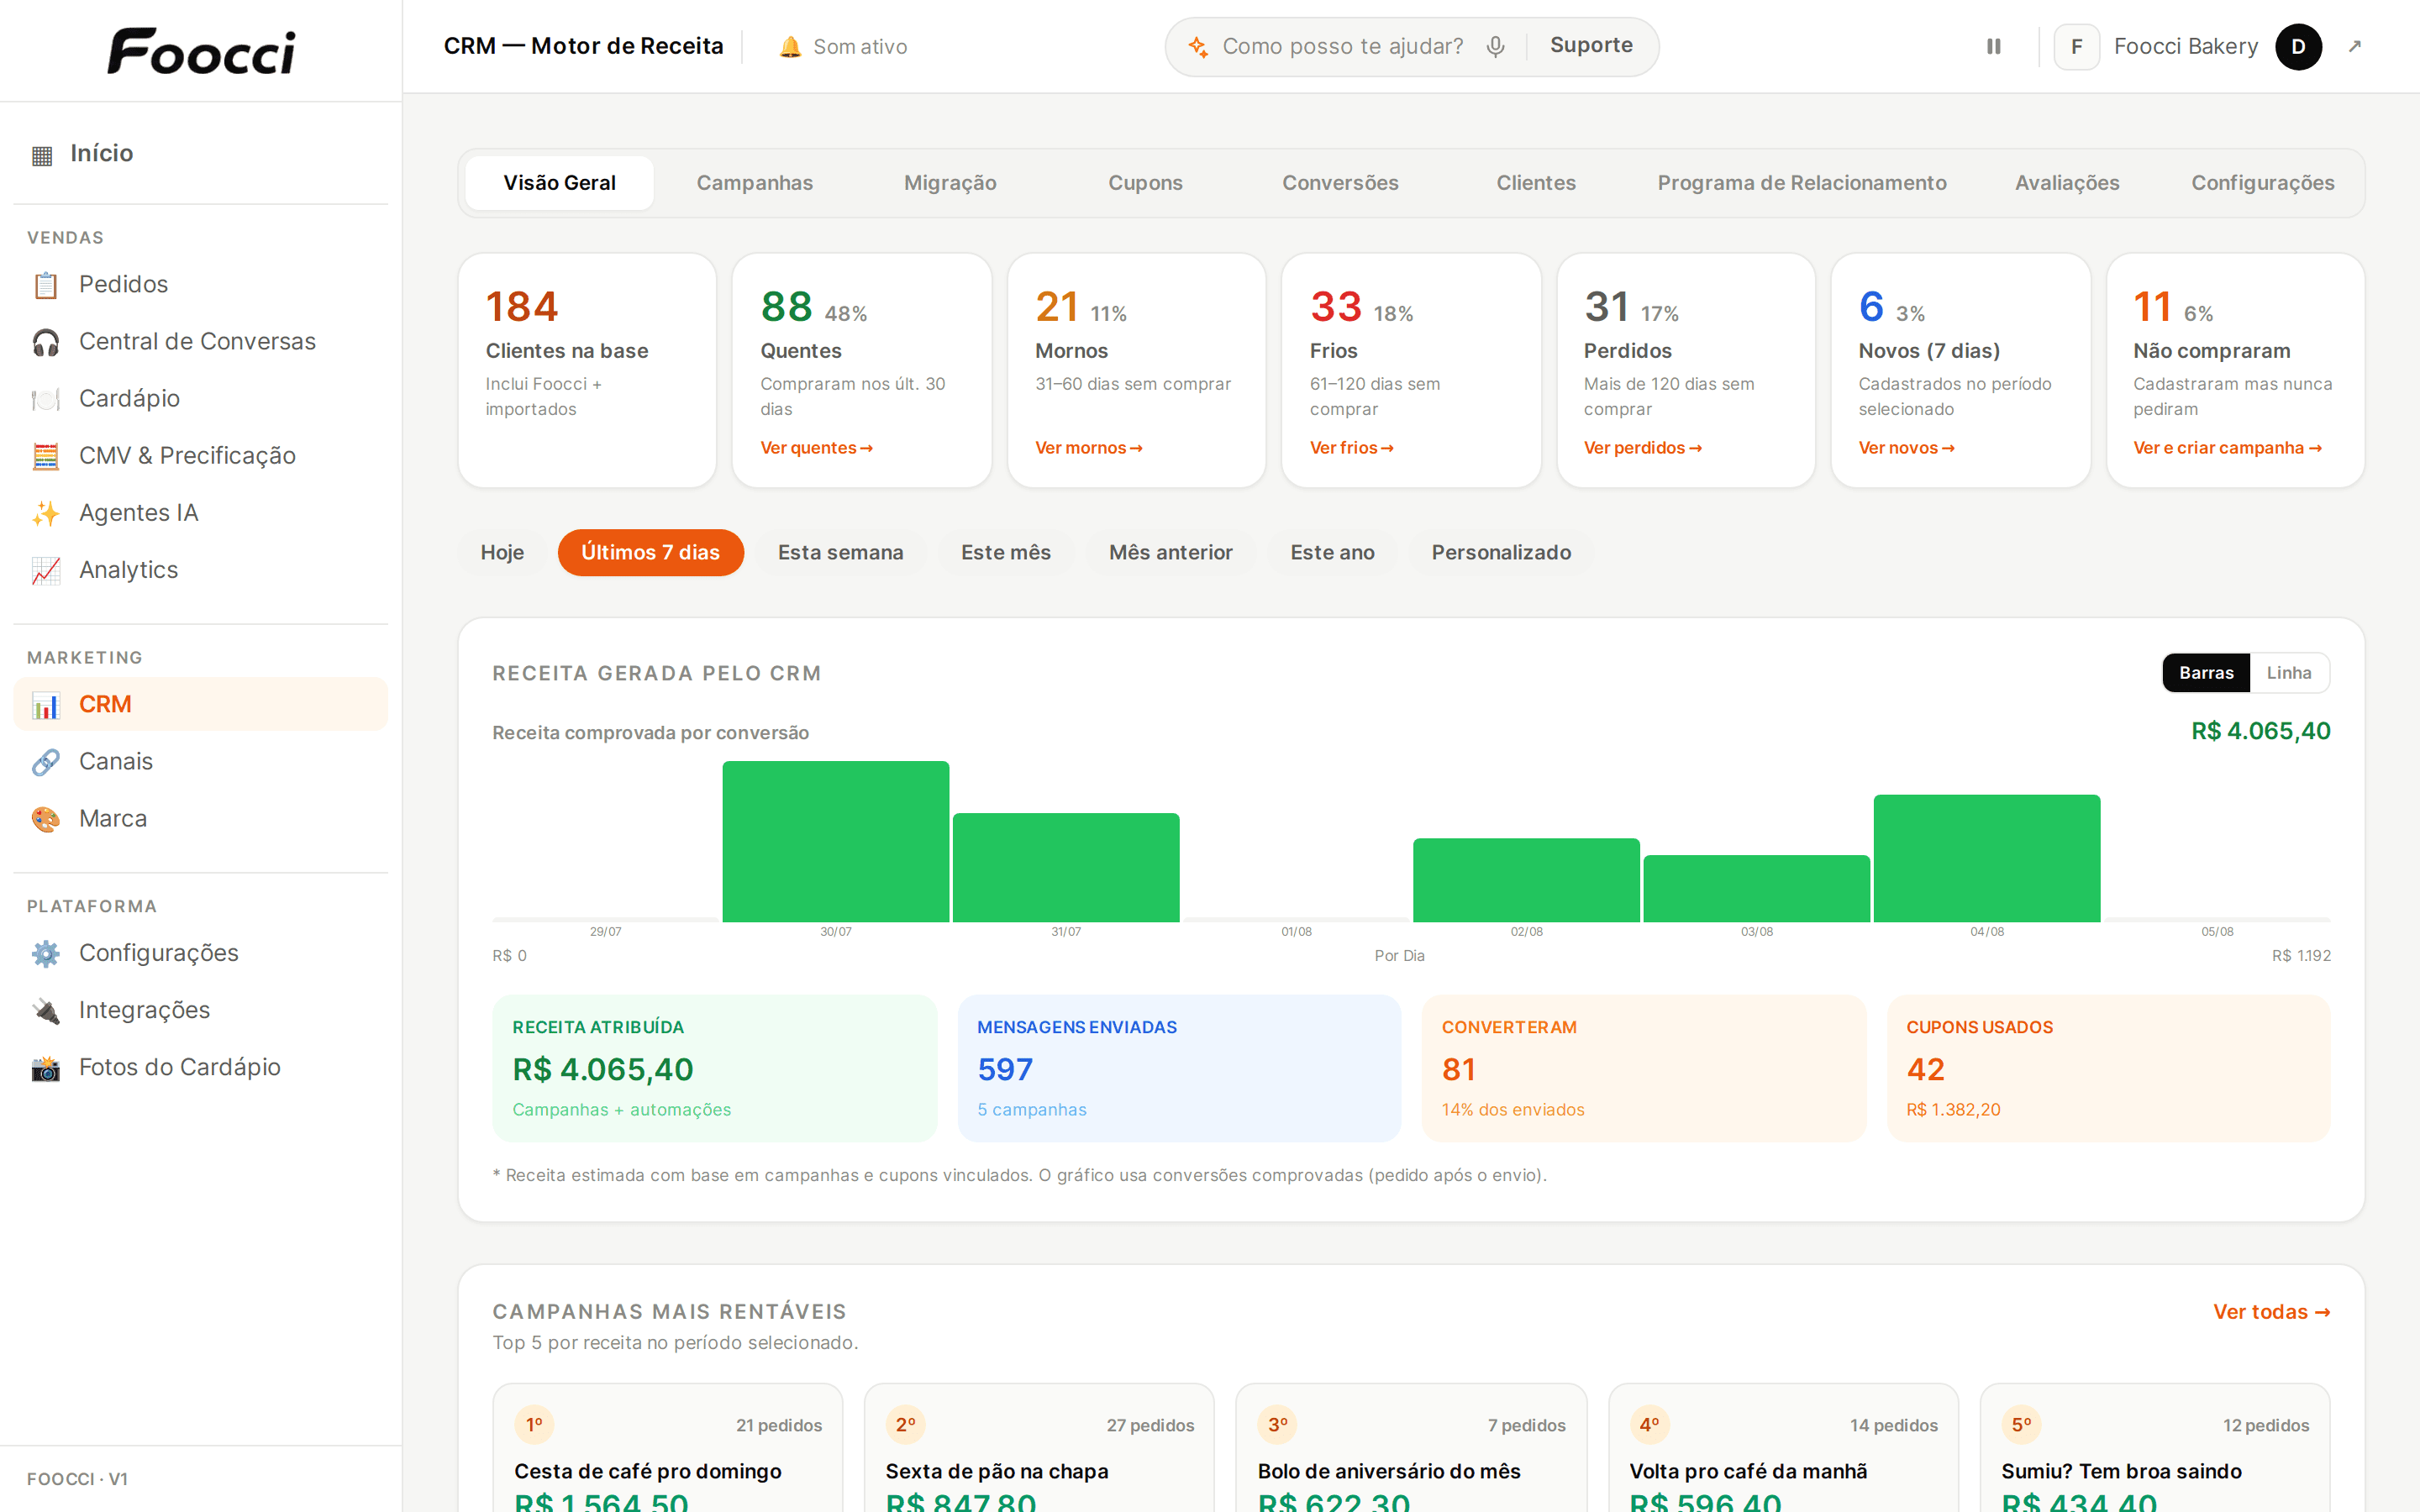Click the microphone icon in the search bar
Screen dimensions: 2420x1512
pyautogui.click(x=1495, y=47)
